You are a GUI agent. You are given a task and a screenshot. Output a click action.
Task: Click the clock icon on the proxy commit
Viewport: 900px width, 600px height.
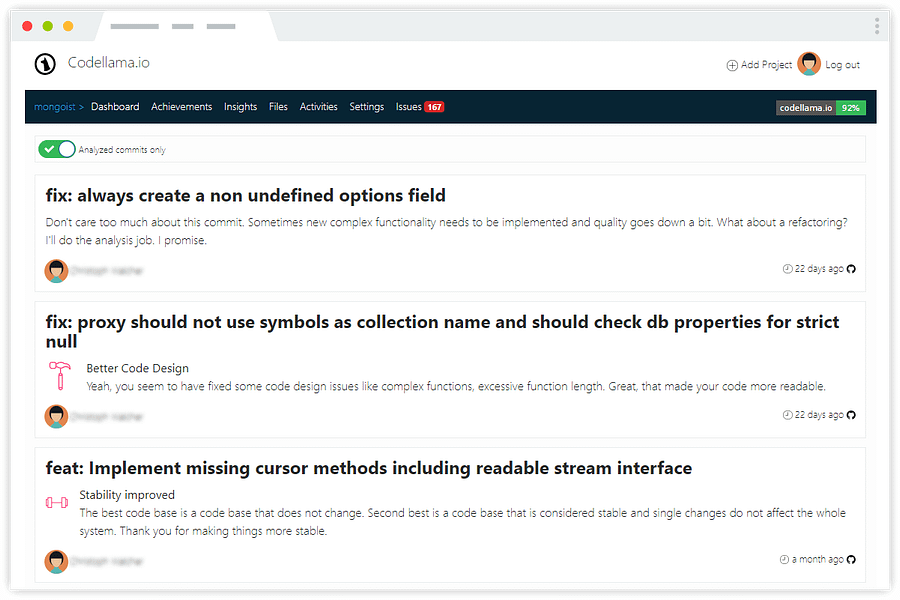788,415
